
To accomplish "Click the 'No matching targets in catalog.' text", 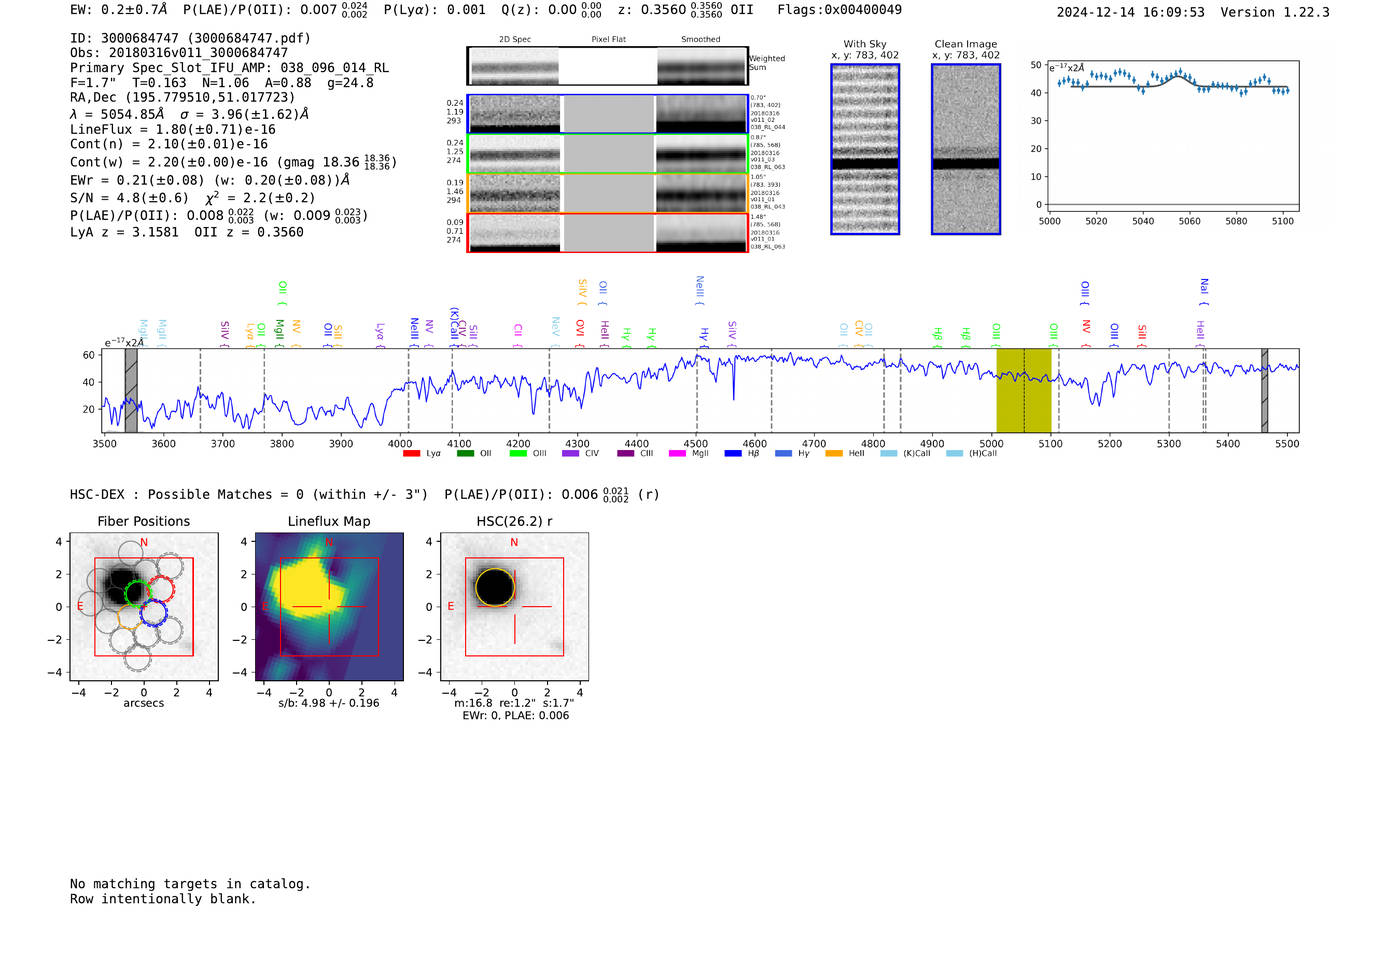I will (190, 884).
